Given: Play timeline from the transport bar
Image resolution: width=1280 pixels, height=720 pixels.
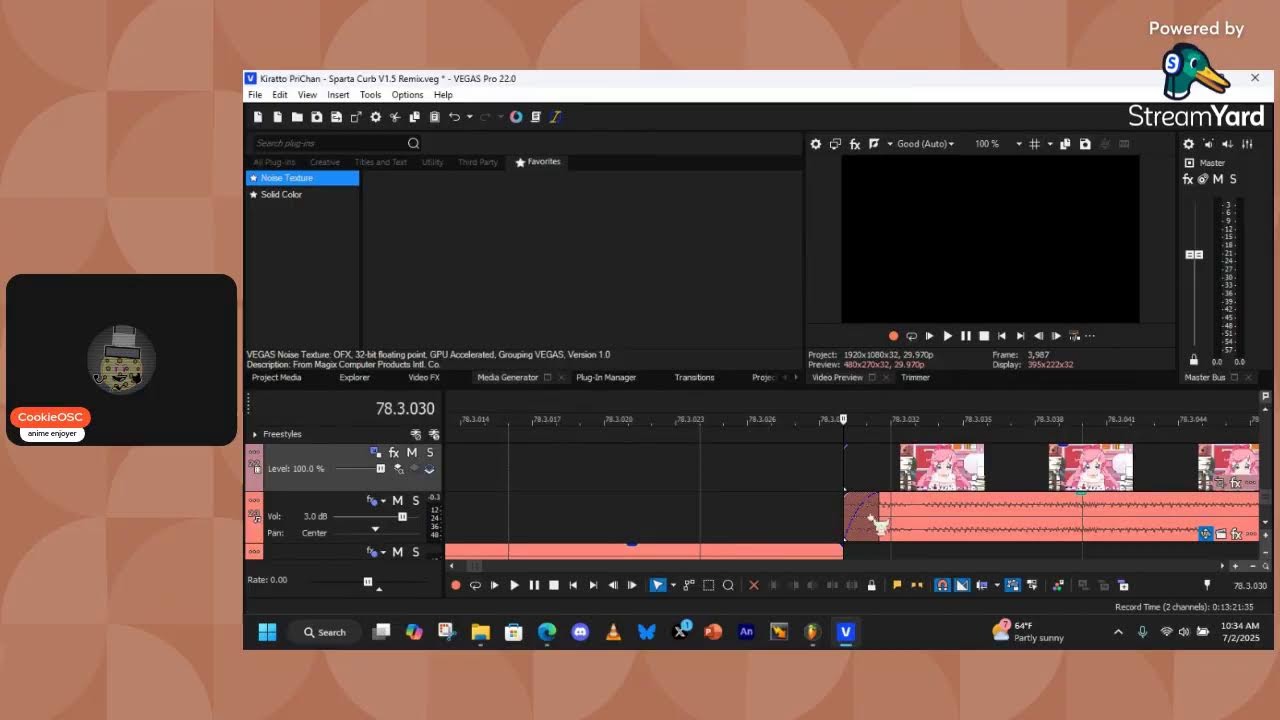Looking at the screenshot, I should (514, 585).
